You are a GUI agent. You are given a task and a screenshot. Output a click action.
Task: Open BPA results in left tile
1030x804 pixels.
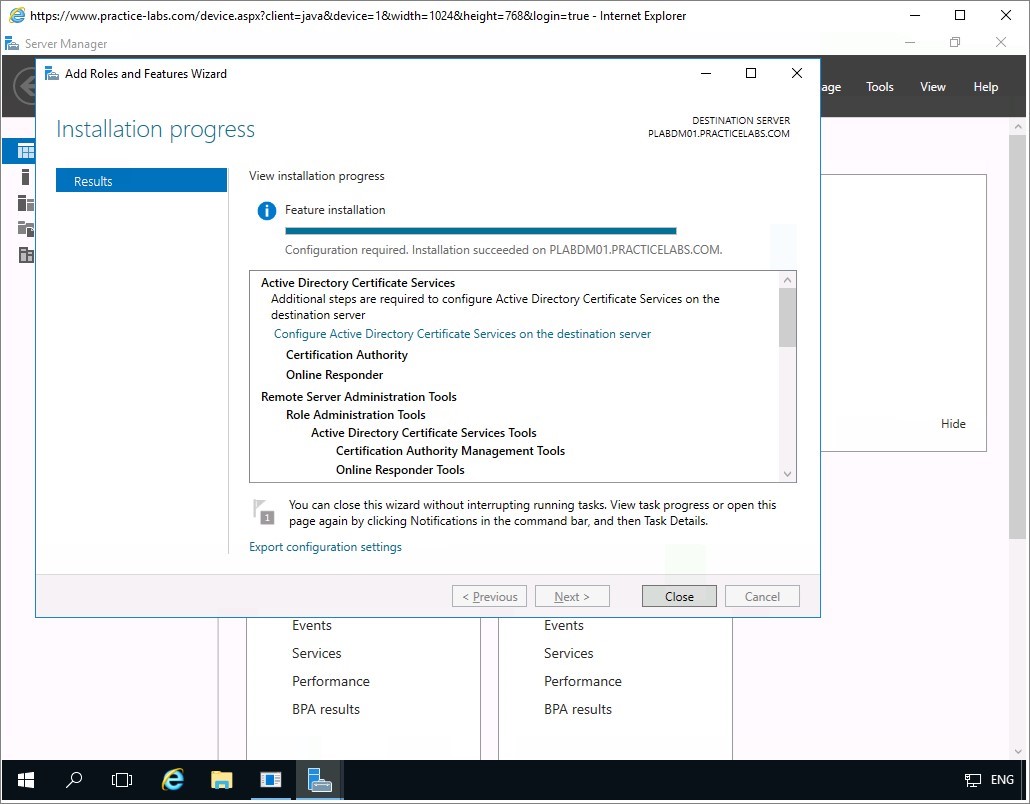pos(326,709)
